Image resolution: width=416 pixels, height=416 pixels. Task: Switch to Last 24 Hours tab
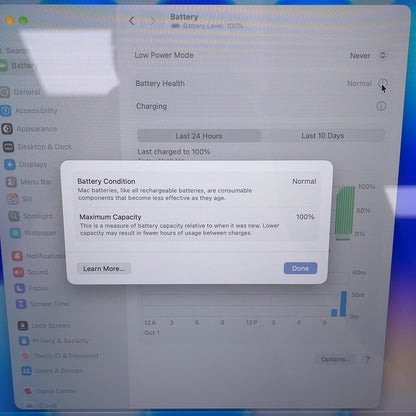coord(199,136)
